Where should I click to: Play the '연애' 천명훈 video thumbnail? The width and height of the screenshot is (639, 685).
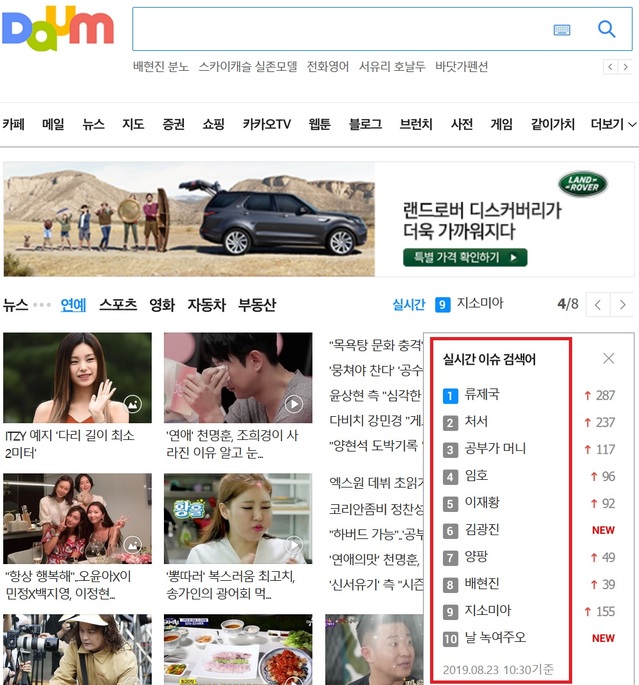(238, 377)
